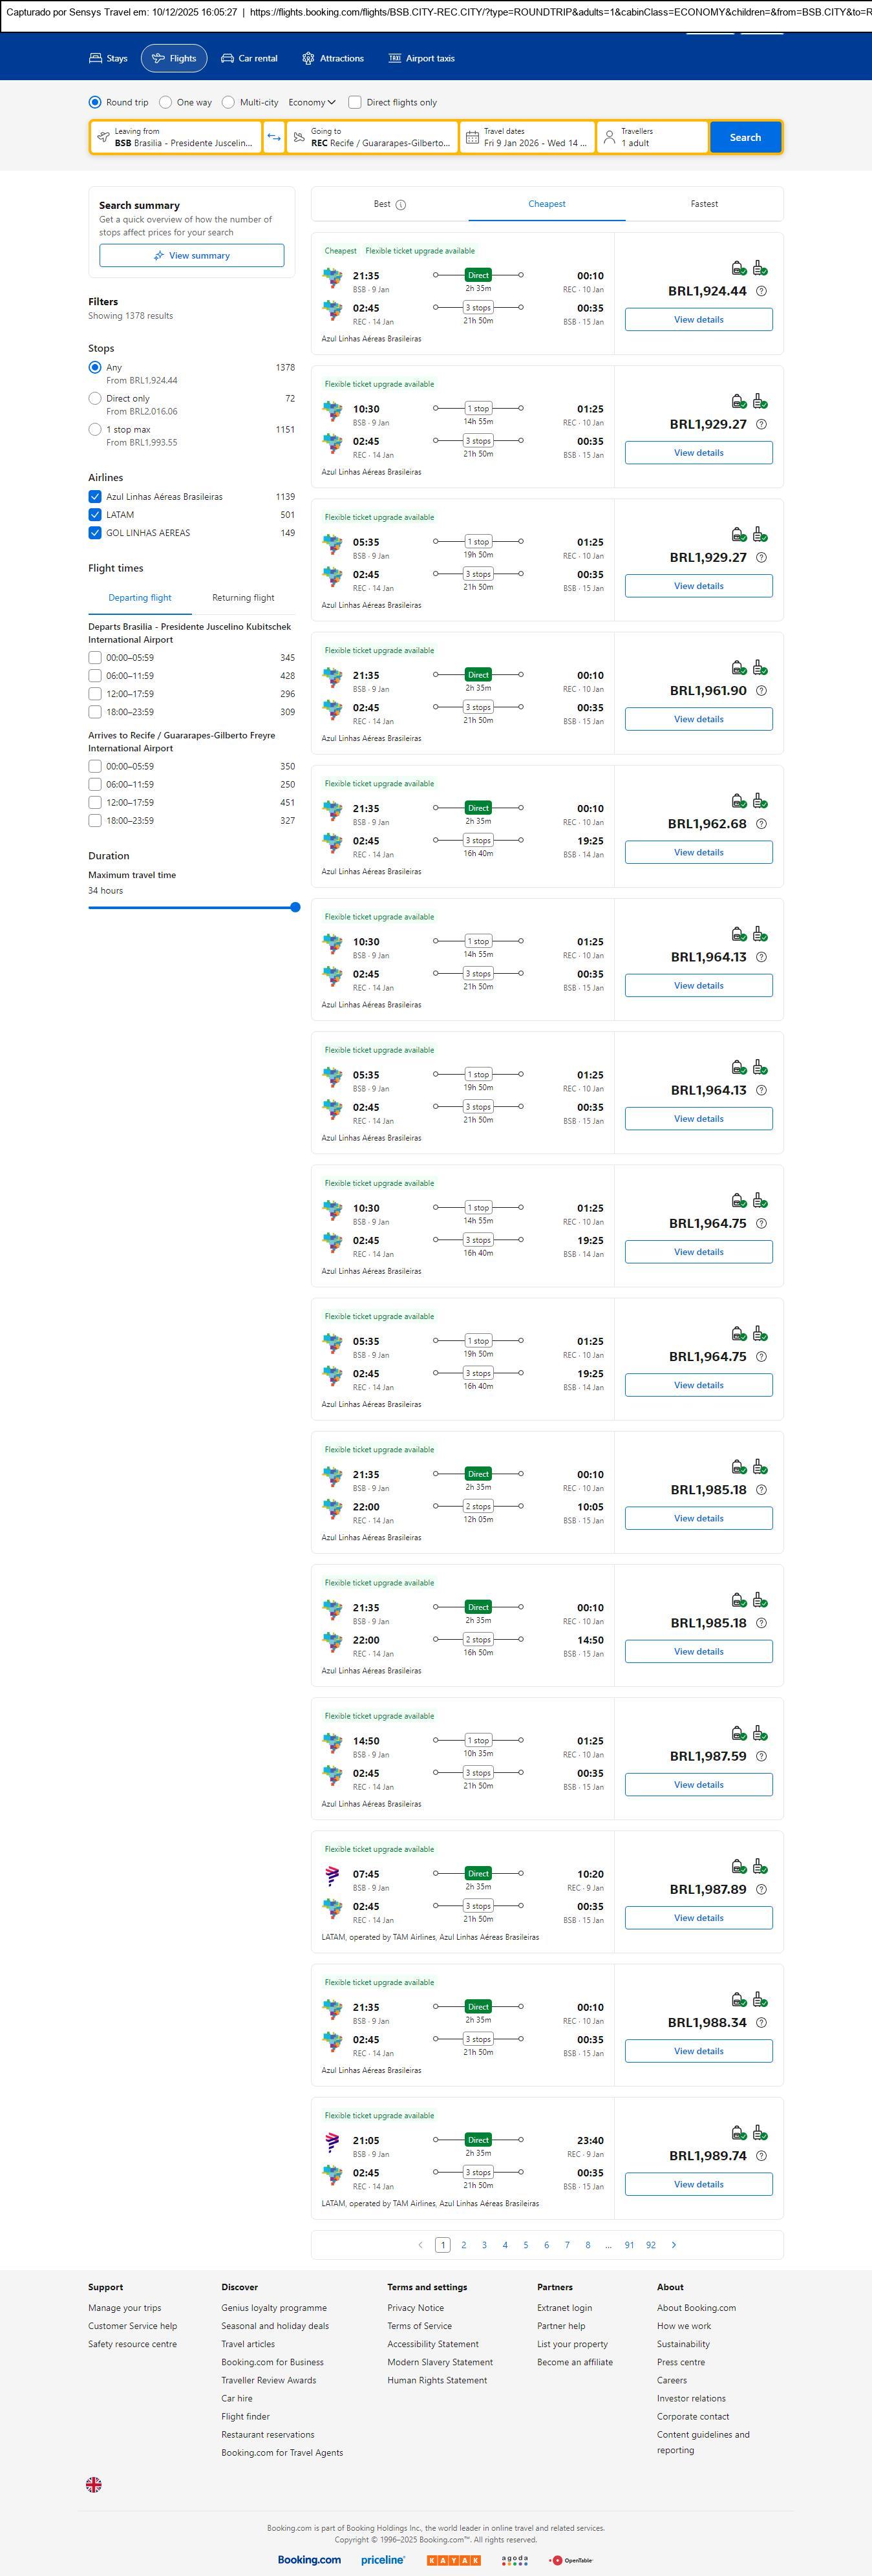Open the Travellers 1 adult selector
Viewport: 872px width, 2576px height.
coord(653,137)
